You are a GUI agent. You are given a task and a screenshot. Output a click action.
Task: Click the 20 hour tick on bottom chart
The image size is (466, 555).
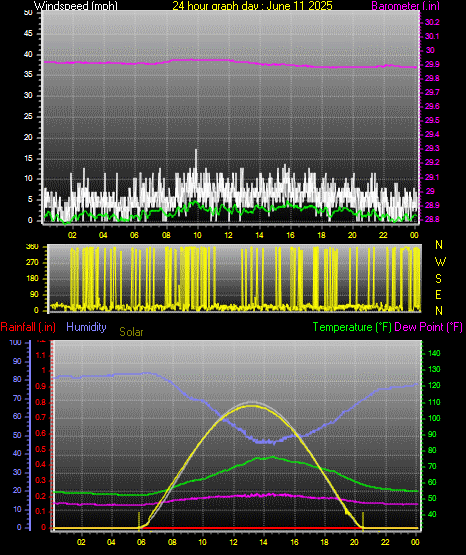[354, 542]
